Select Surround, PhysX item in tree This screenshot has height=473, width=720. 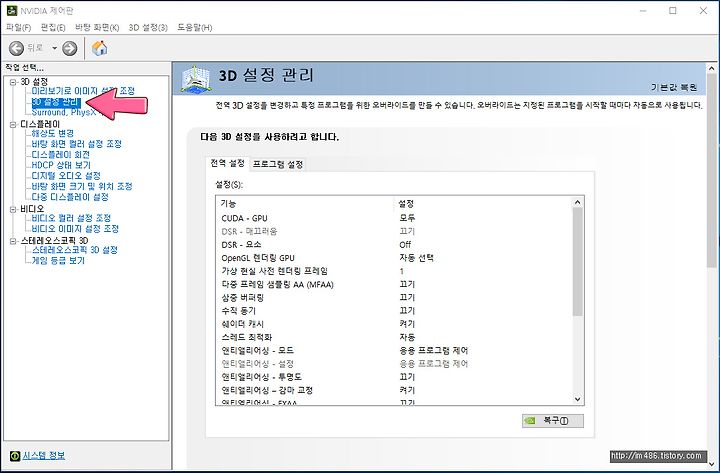[64, 112]
